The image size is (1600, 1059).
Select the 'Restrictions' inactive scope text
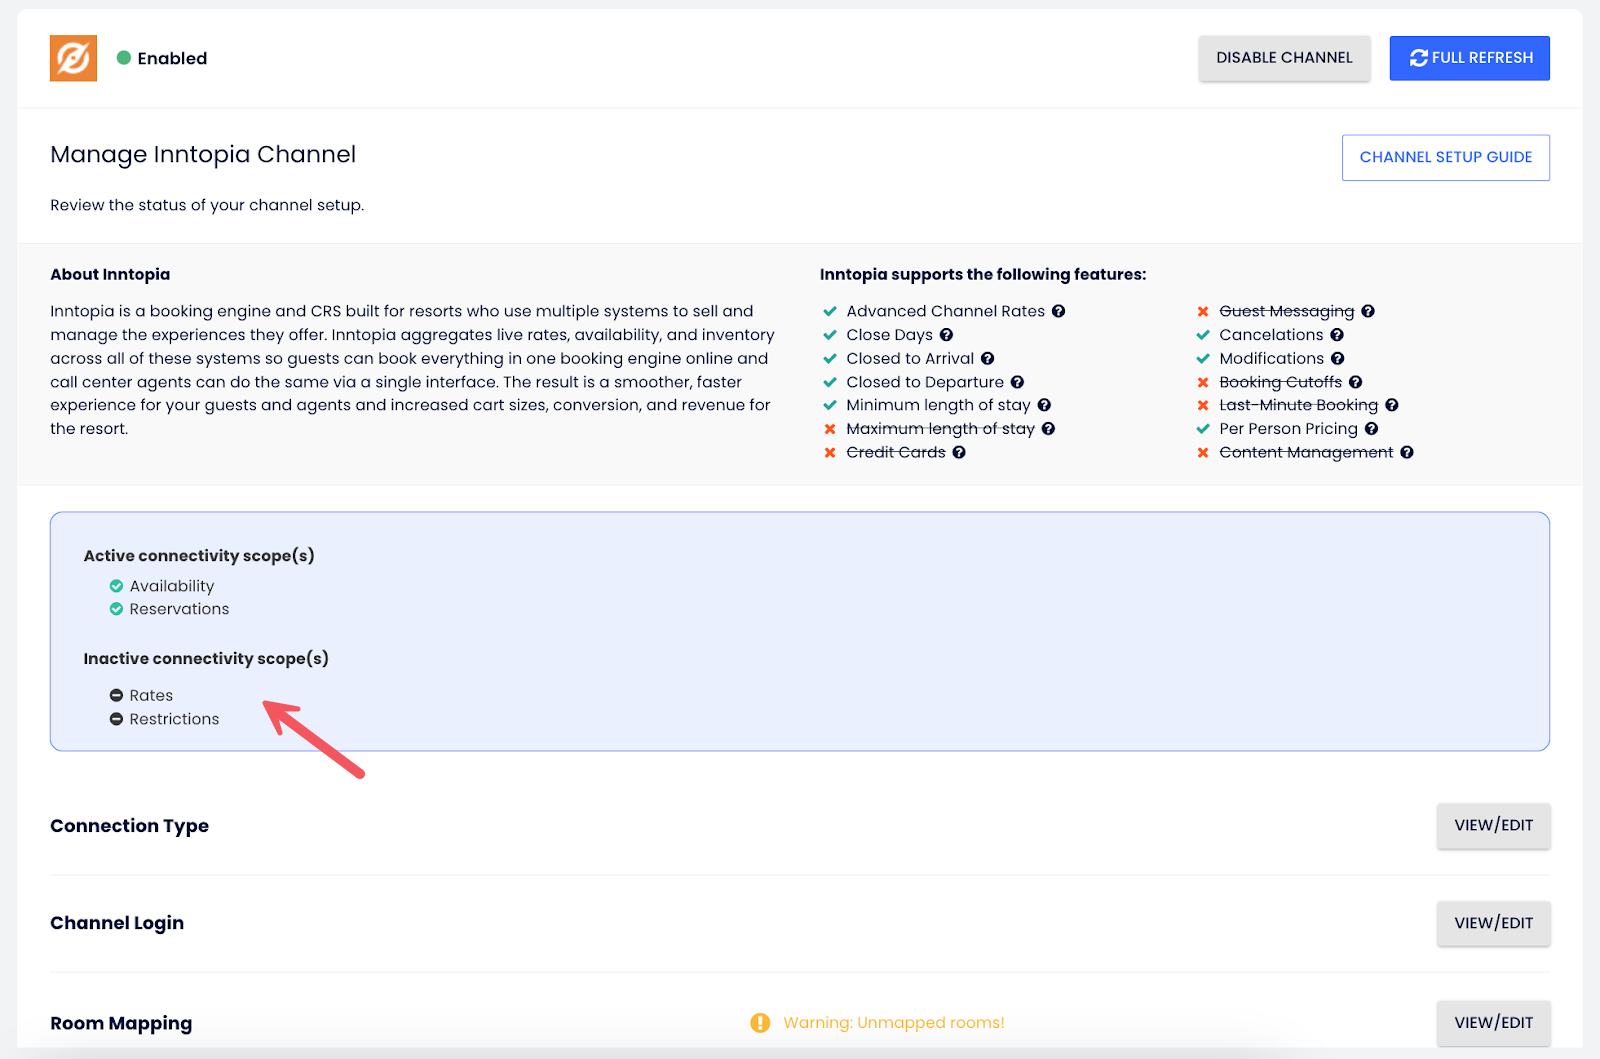click(174, 719)
